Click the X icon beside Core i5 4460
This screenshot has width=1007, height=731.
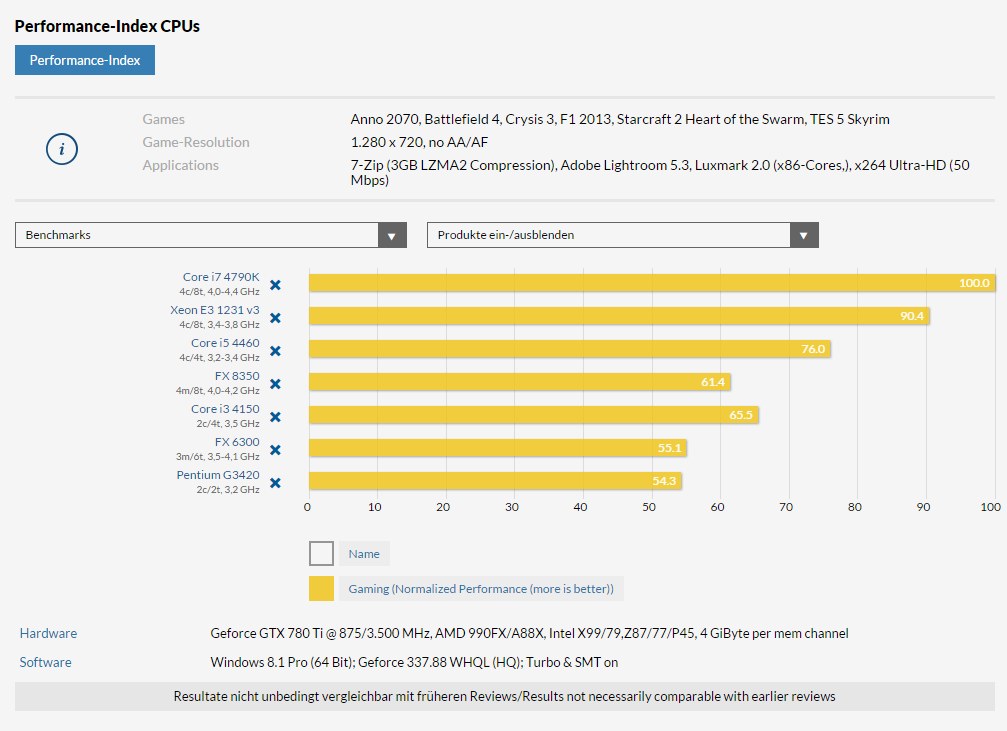pyautogui.click(x=274, y=351)
